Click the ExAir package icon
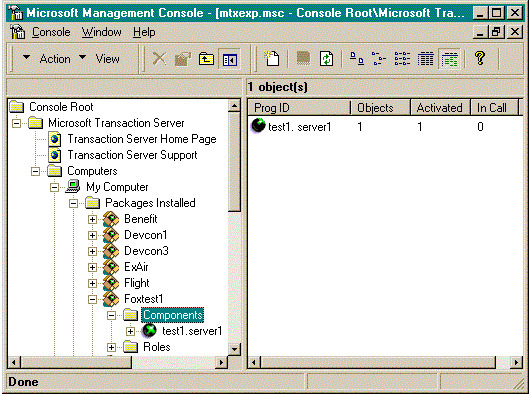The image size is (530, 394). click(x=111, y=267)
